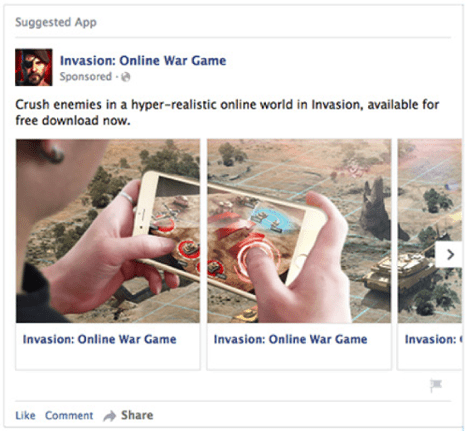Click the Sponsored label
Viewport: 470px width, 431px height.
click(86, 77)
